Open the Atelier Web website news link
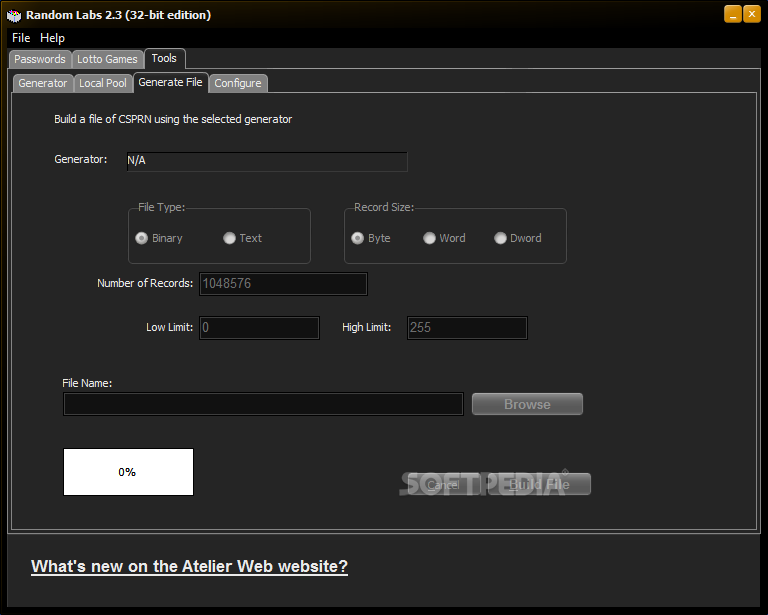Image resolution: width=768 pixels, height=615 pixels. pyautogui.click(x=190, y=567)
